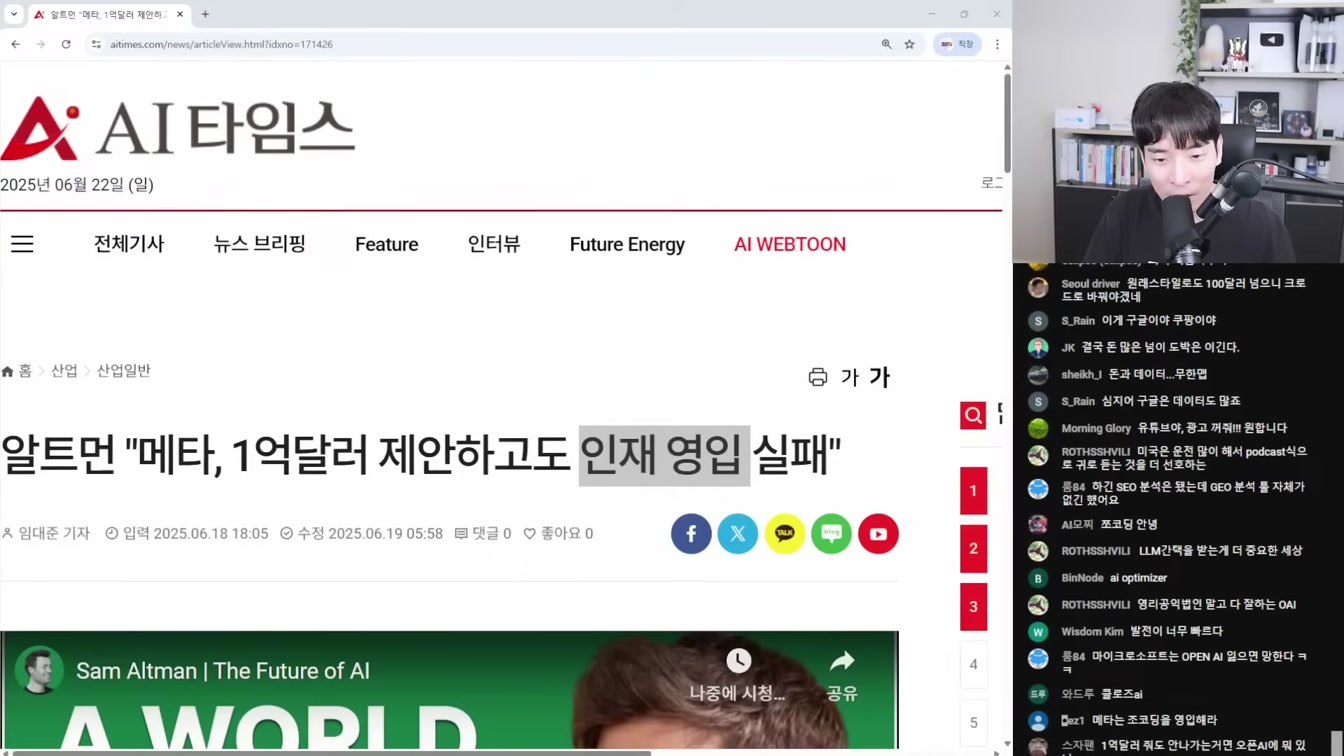This screenshot has height=756, width=1344.
Task: Share to Naver blog icon
Action: [831, 534]
